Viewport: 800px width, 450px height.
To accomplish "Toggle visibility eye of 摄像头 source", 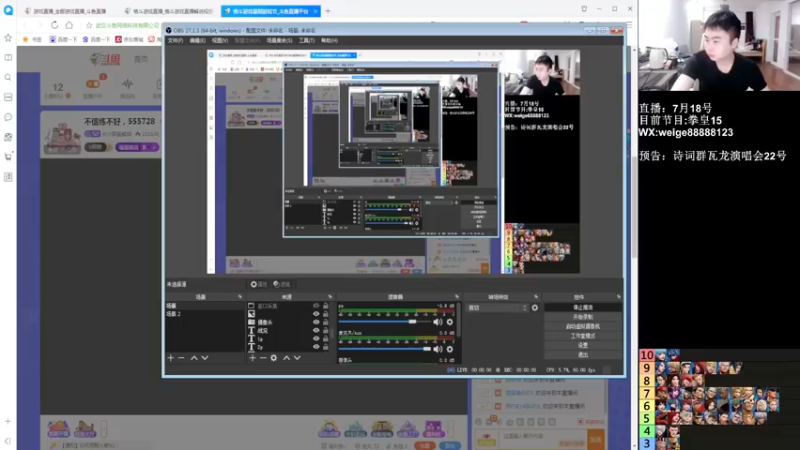I will (x=316, y=322).
